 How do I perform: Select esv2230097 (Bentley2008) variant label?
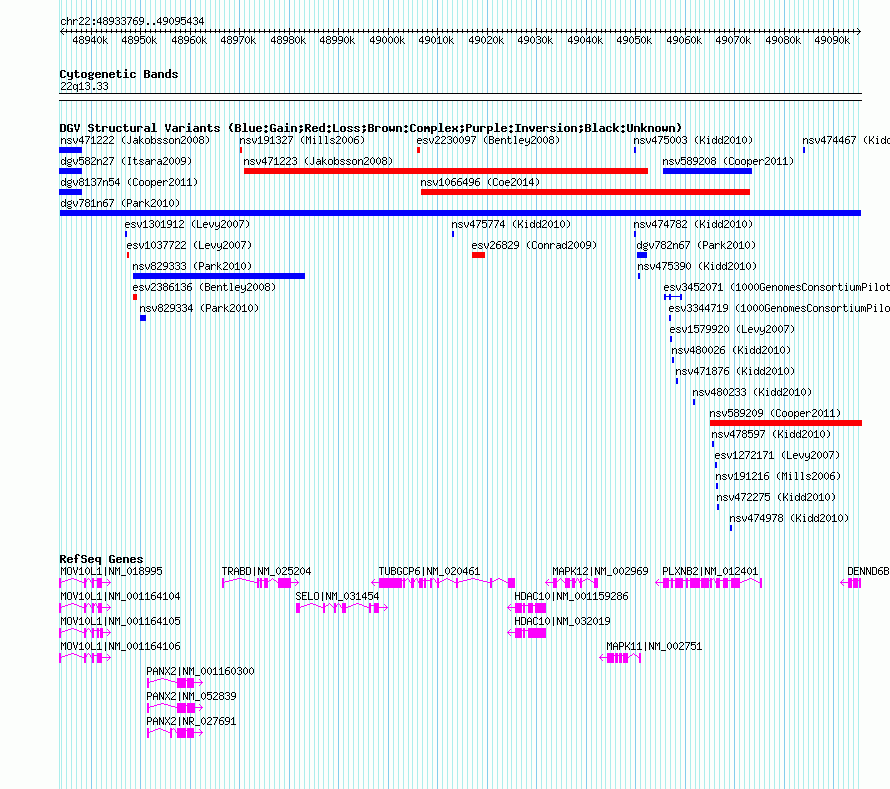[488, 140]
